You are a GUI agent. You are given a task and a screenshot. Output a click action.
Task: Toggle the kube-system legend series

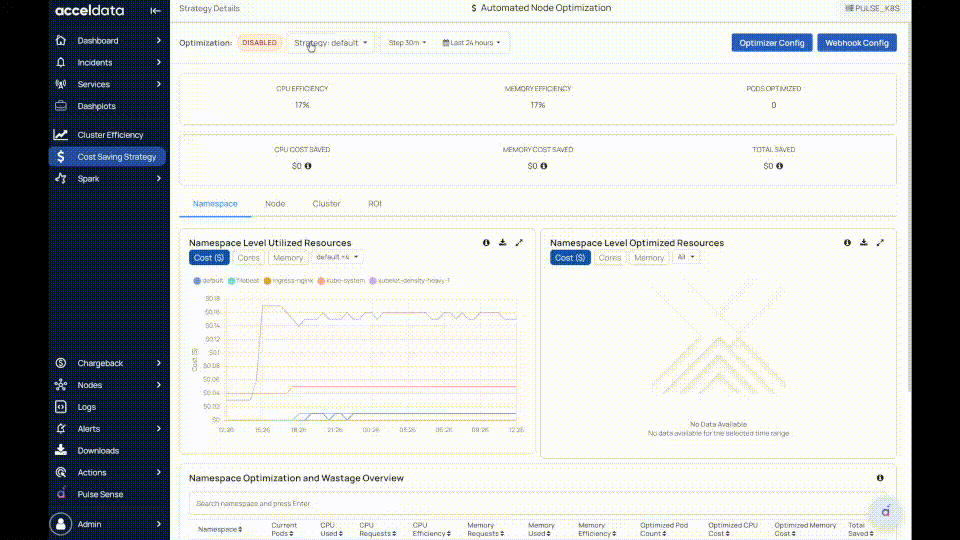341,280
